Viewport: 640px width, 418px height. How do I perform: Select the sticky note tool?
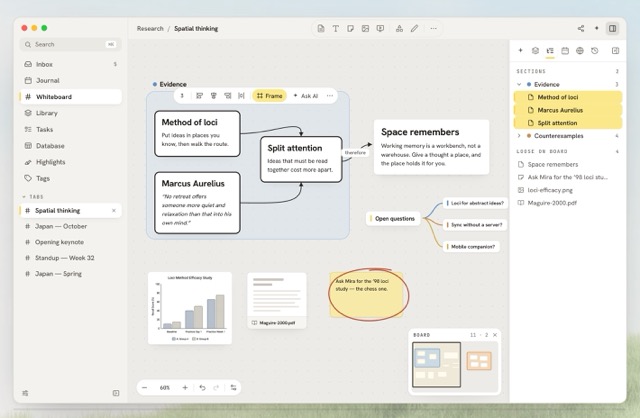coord(350,29)
